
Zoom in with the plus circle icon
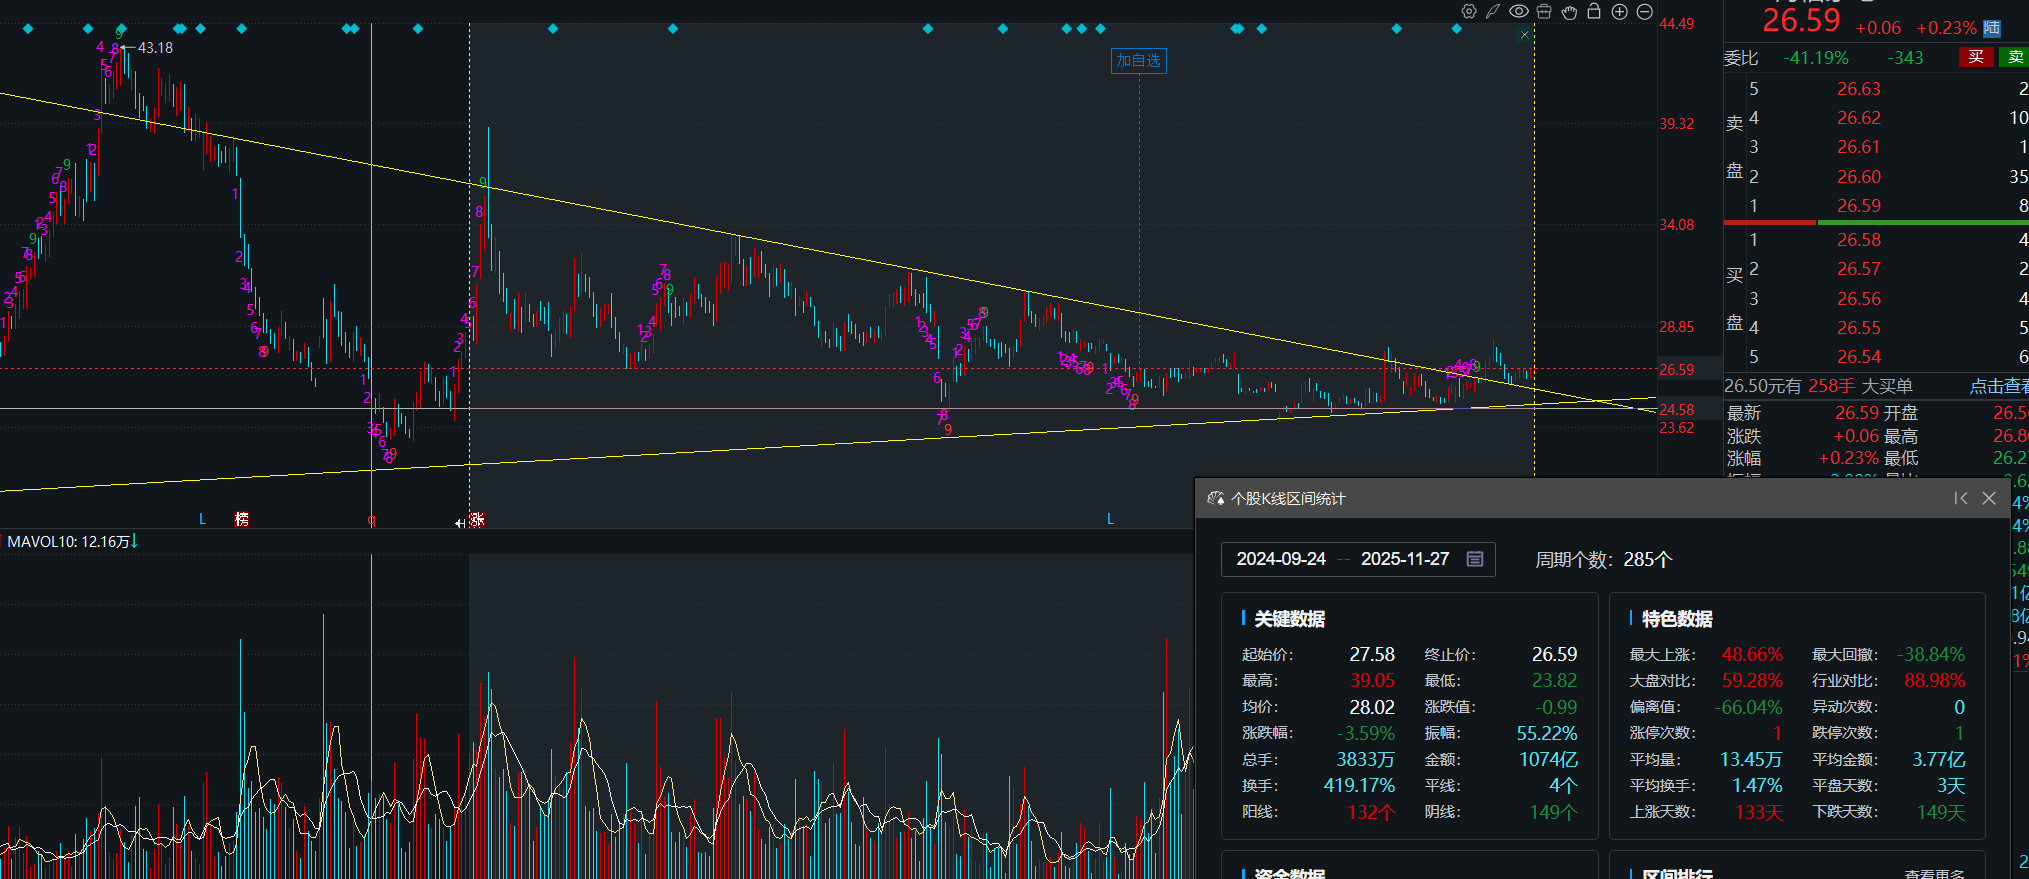1619,11
